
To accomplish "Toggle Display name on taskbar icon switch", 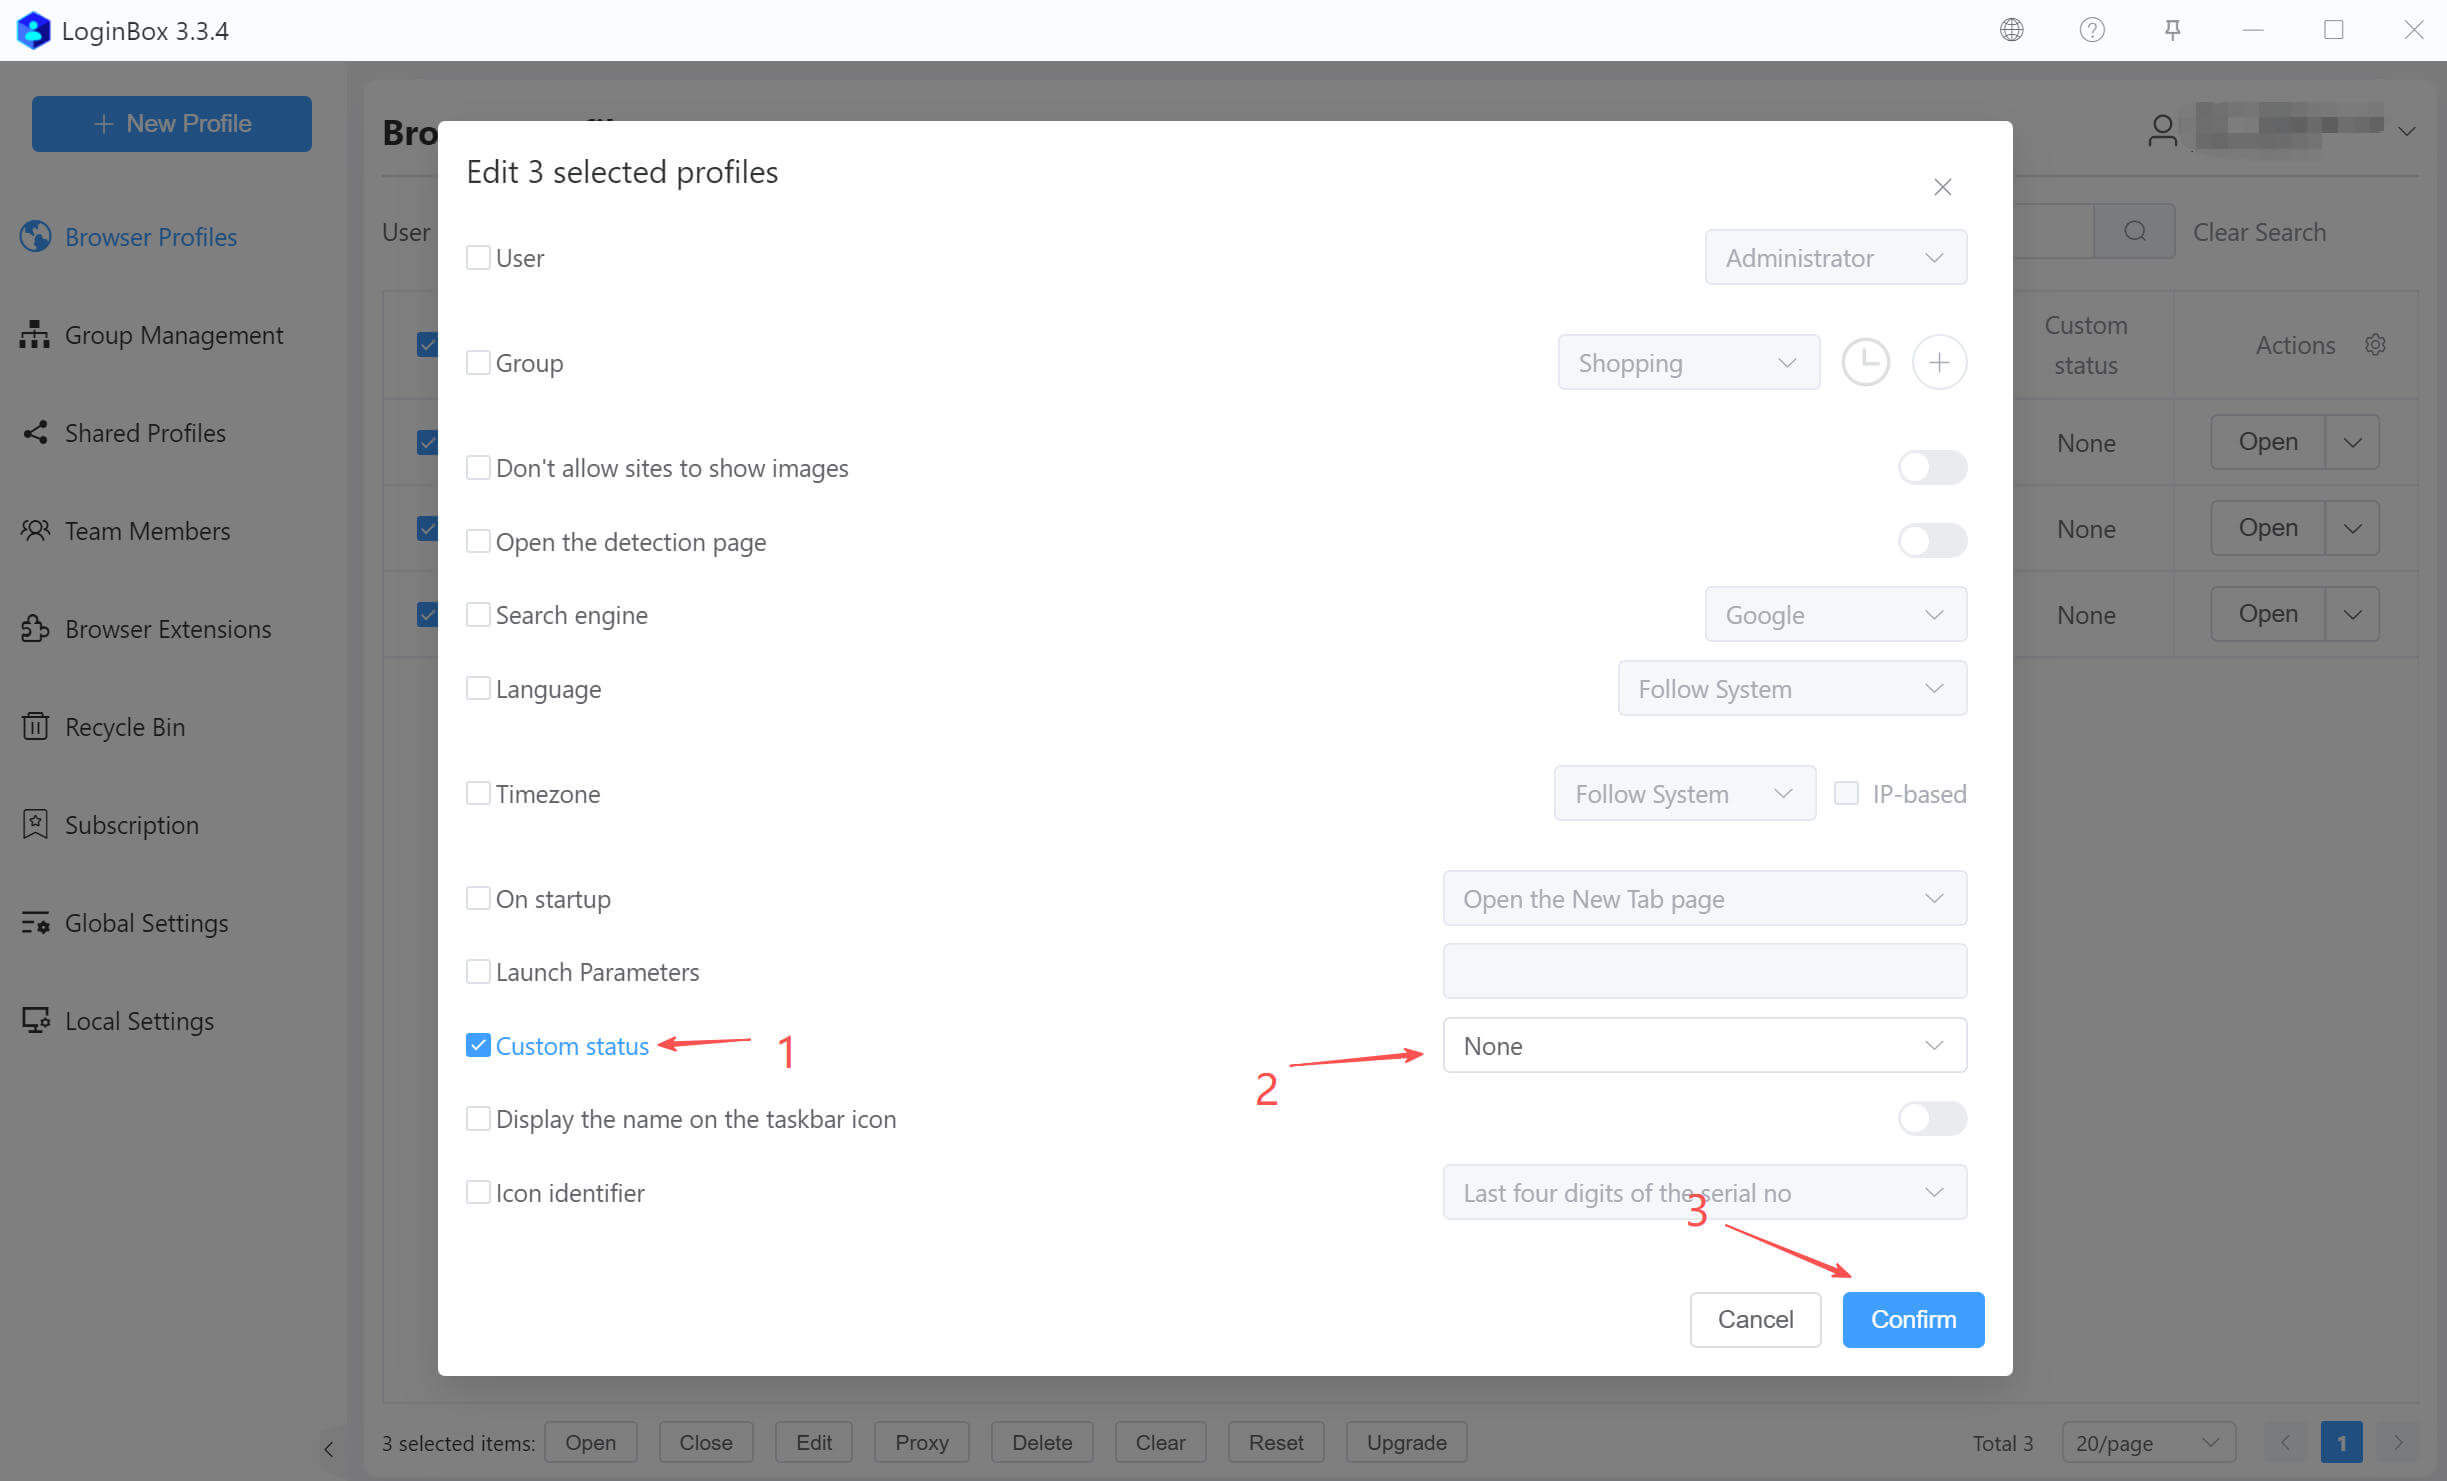I will [1931, 1118].
